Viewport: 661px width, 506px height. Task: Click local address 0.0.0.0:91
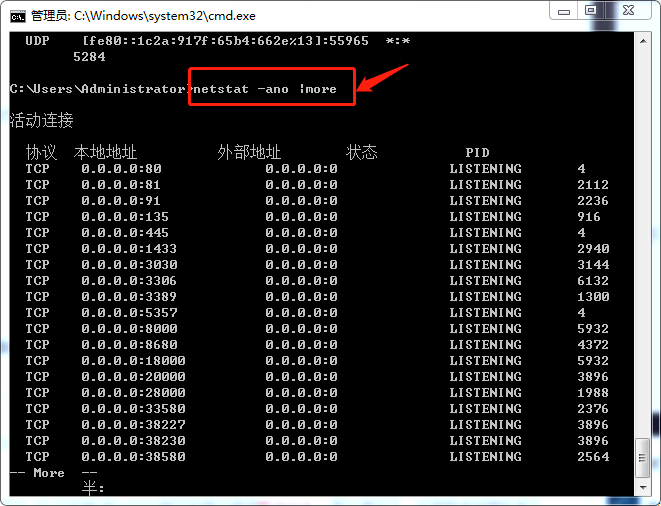(121, 201)
